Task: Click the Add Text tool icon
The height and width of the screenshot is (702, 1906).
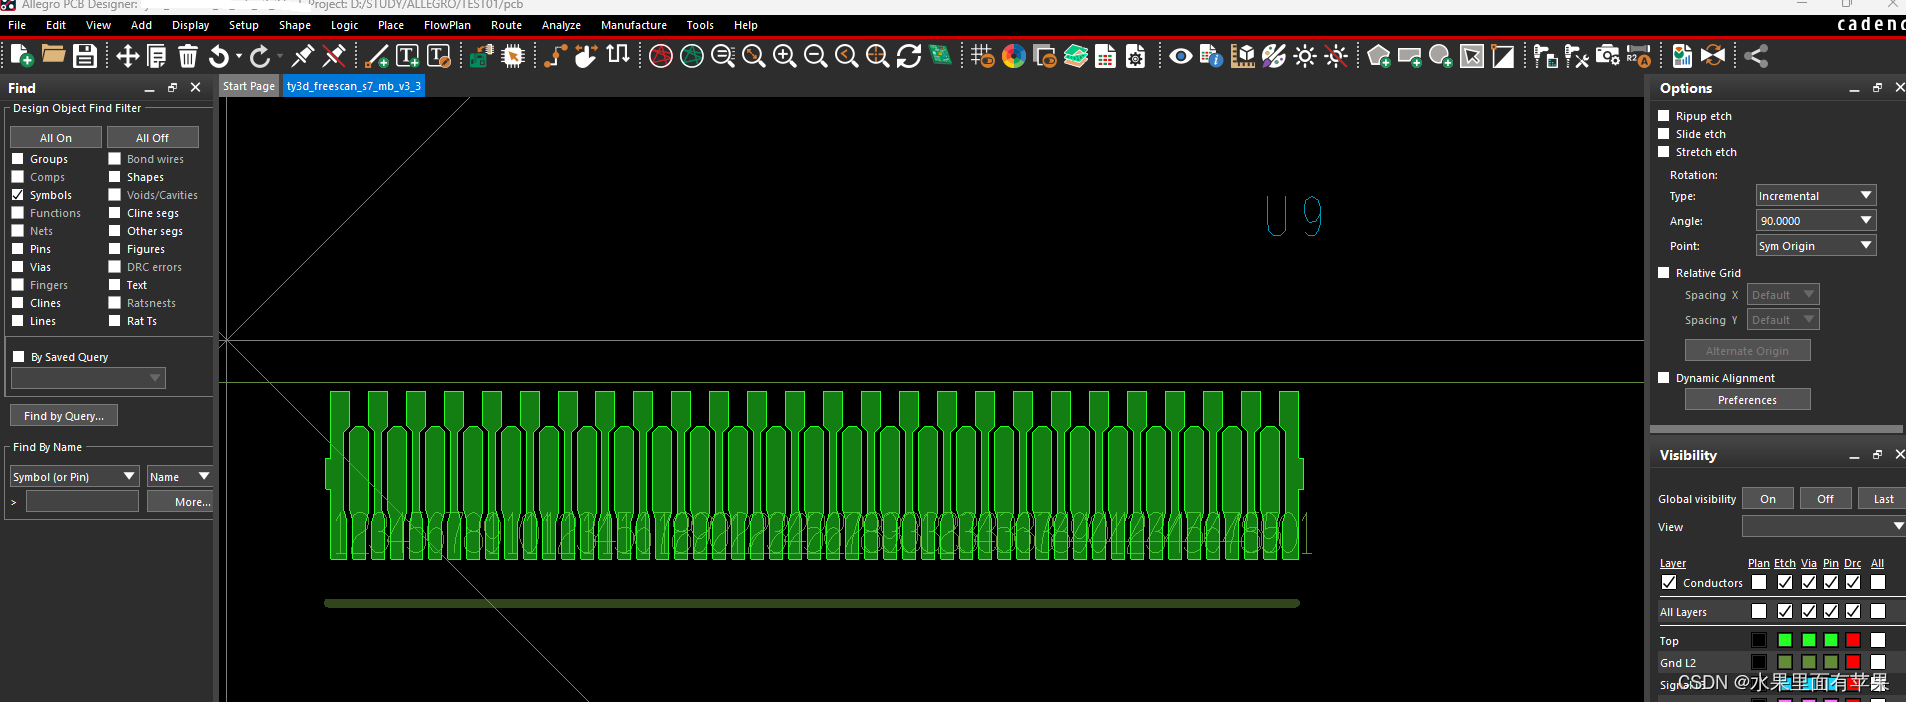Action: [x=408, y=56]
